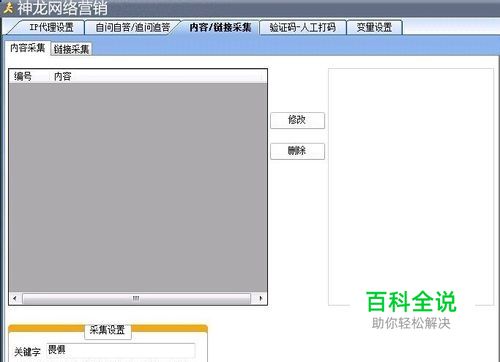
Task: Click the 神龙网络营销 app icon in title bar
Action: tap(8, 8)
